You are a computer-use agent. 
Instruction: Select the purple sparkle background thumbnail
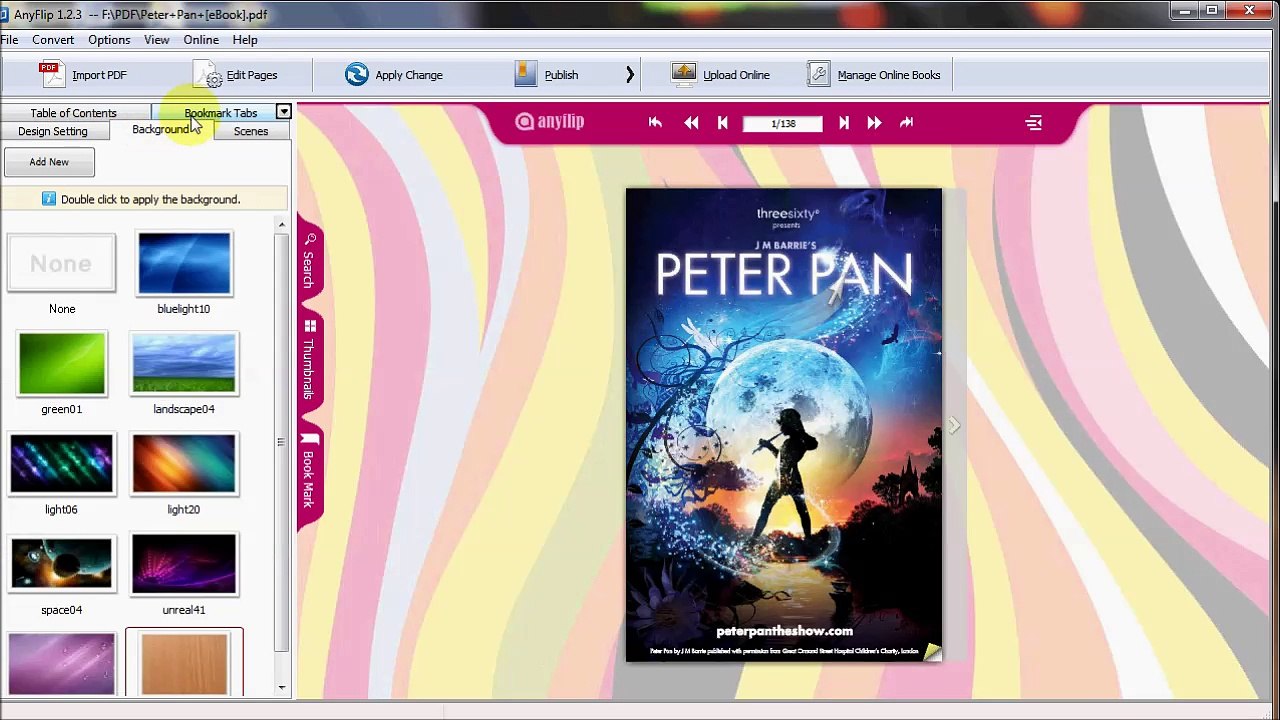62,663
